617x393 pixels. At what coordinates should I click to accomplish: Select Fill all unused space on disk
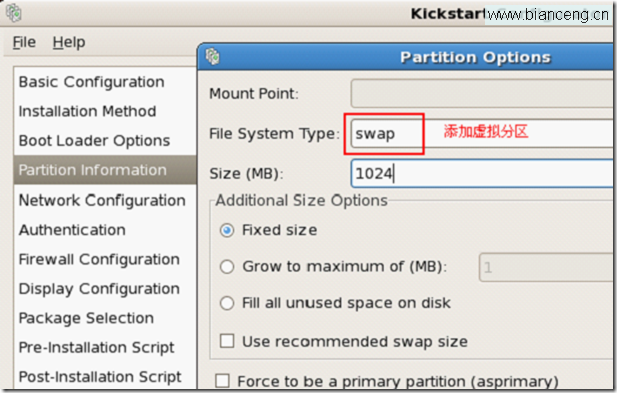tap(227, 303)
